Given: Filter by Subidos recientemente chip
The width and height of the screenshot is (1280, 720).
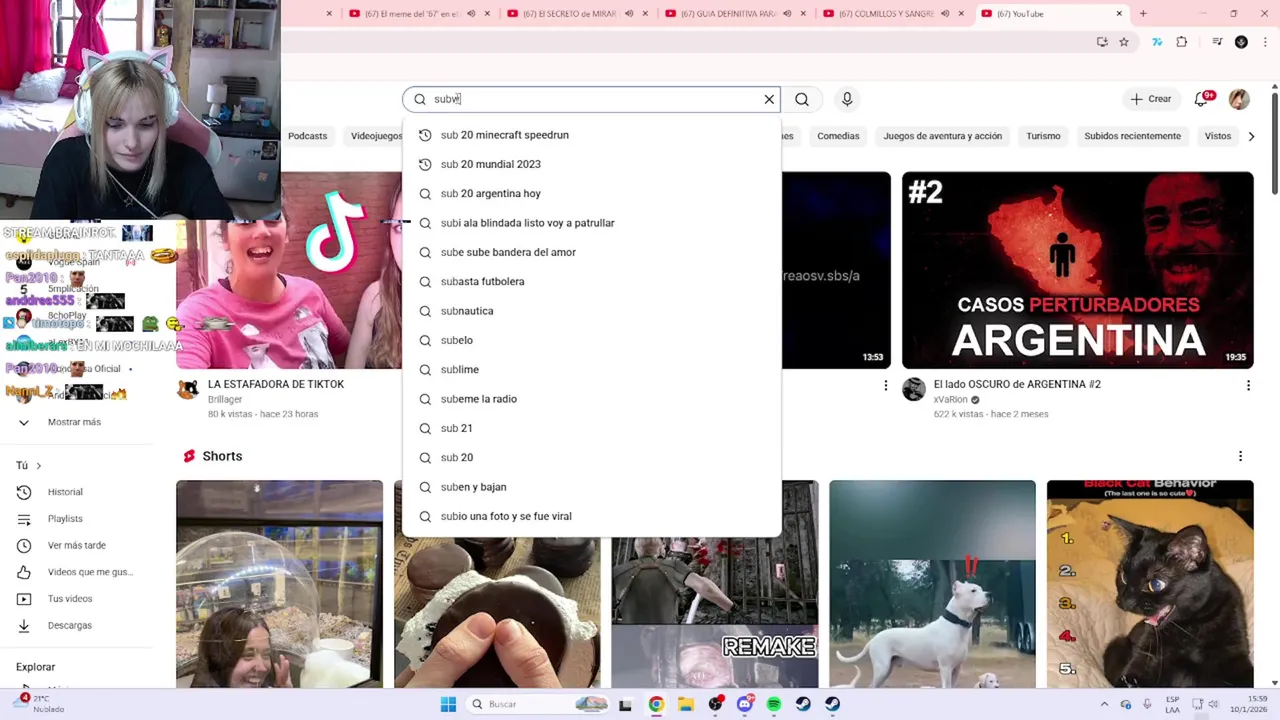Looking at the screenshot, I should point(1132,136).
